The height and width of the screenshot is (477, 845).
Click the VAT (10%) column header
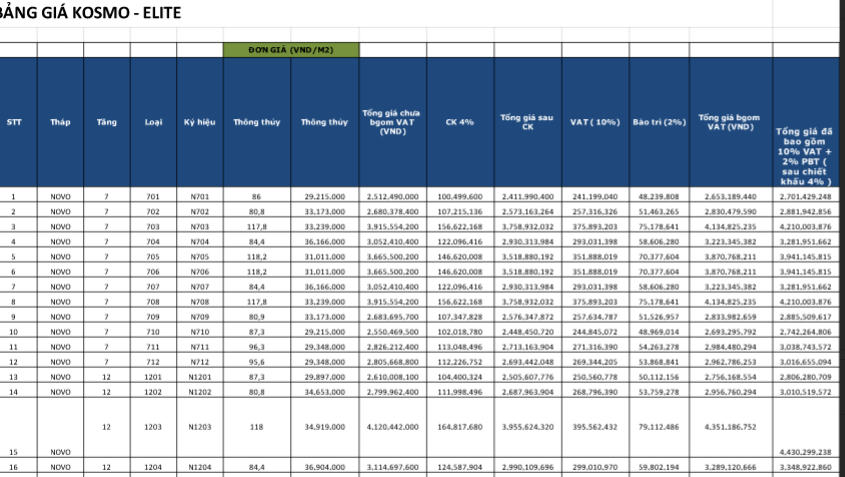[x=594, y=122]
